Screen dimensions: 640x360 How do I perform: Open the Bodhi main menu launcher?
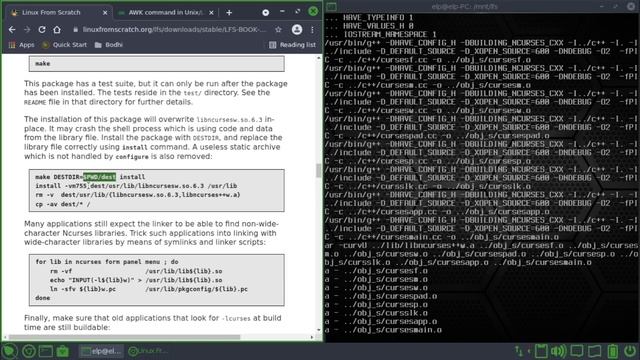(9, 351)
